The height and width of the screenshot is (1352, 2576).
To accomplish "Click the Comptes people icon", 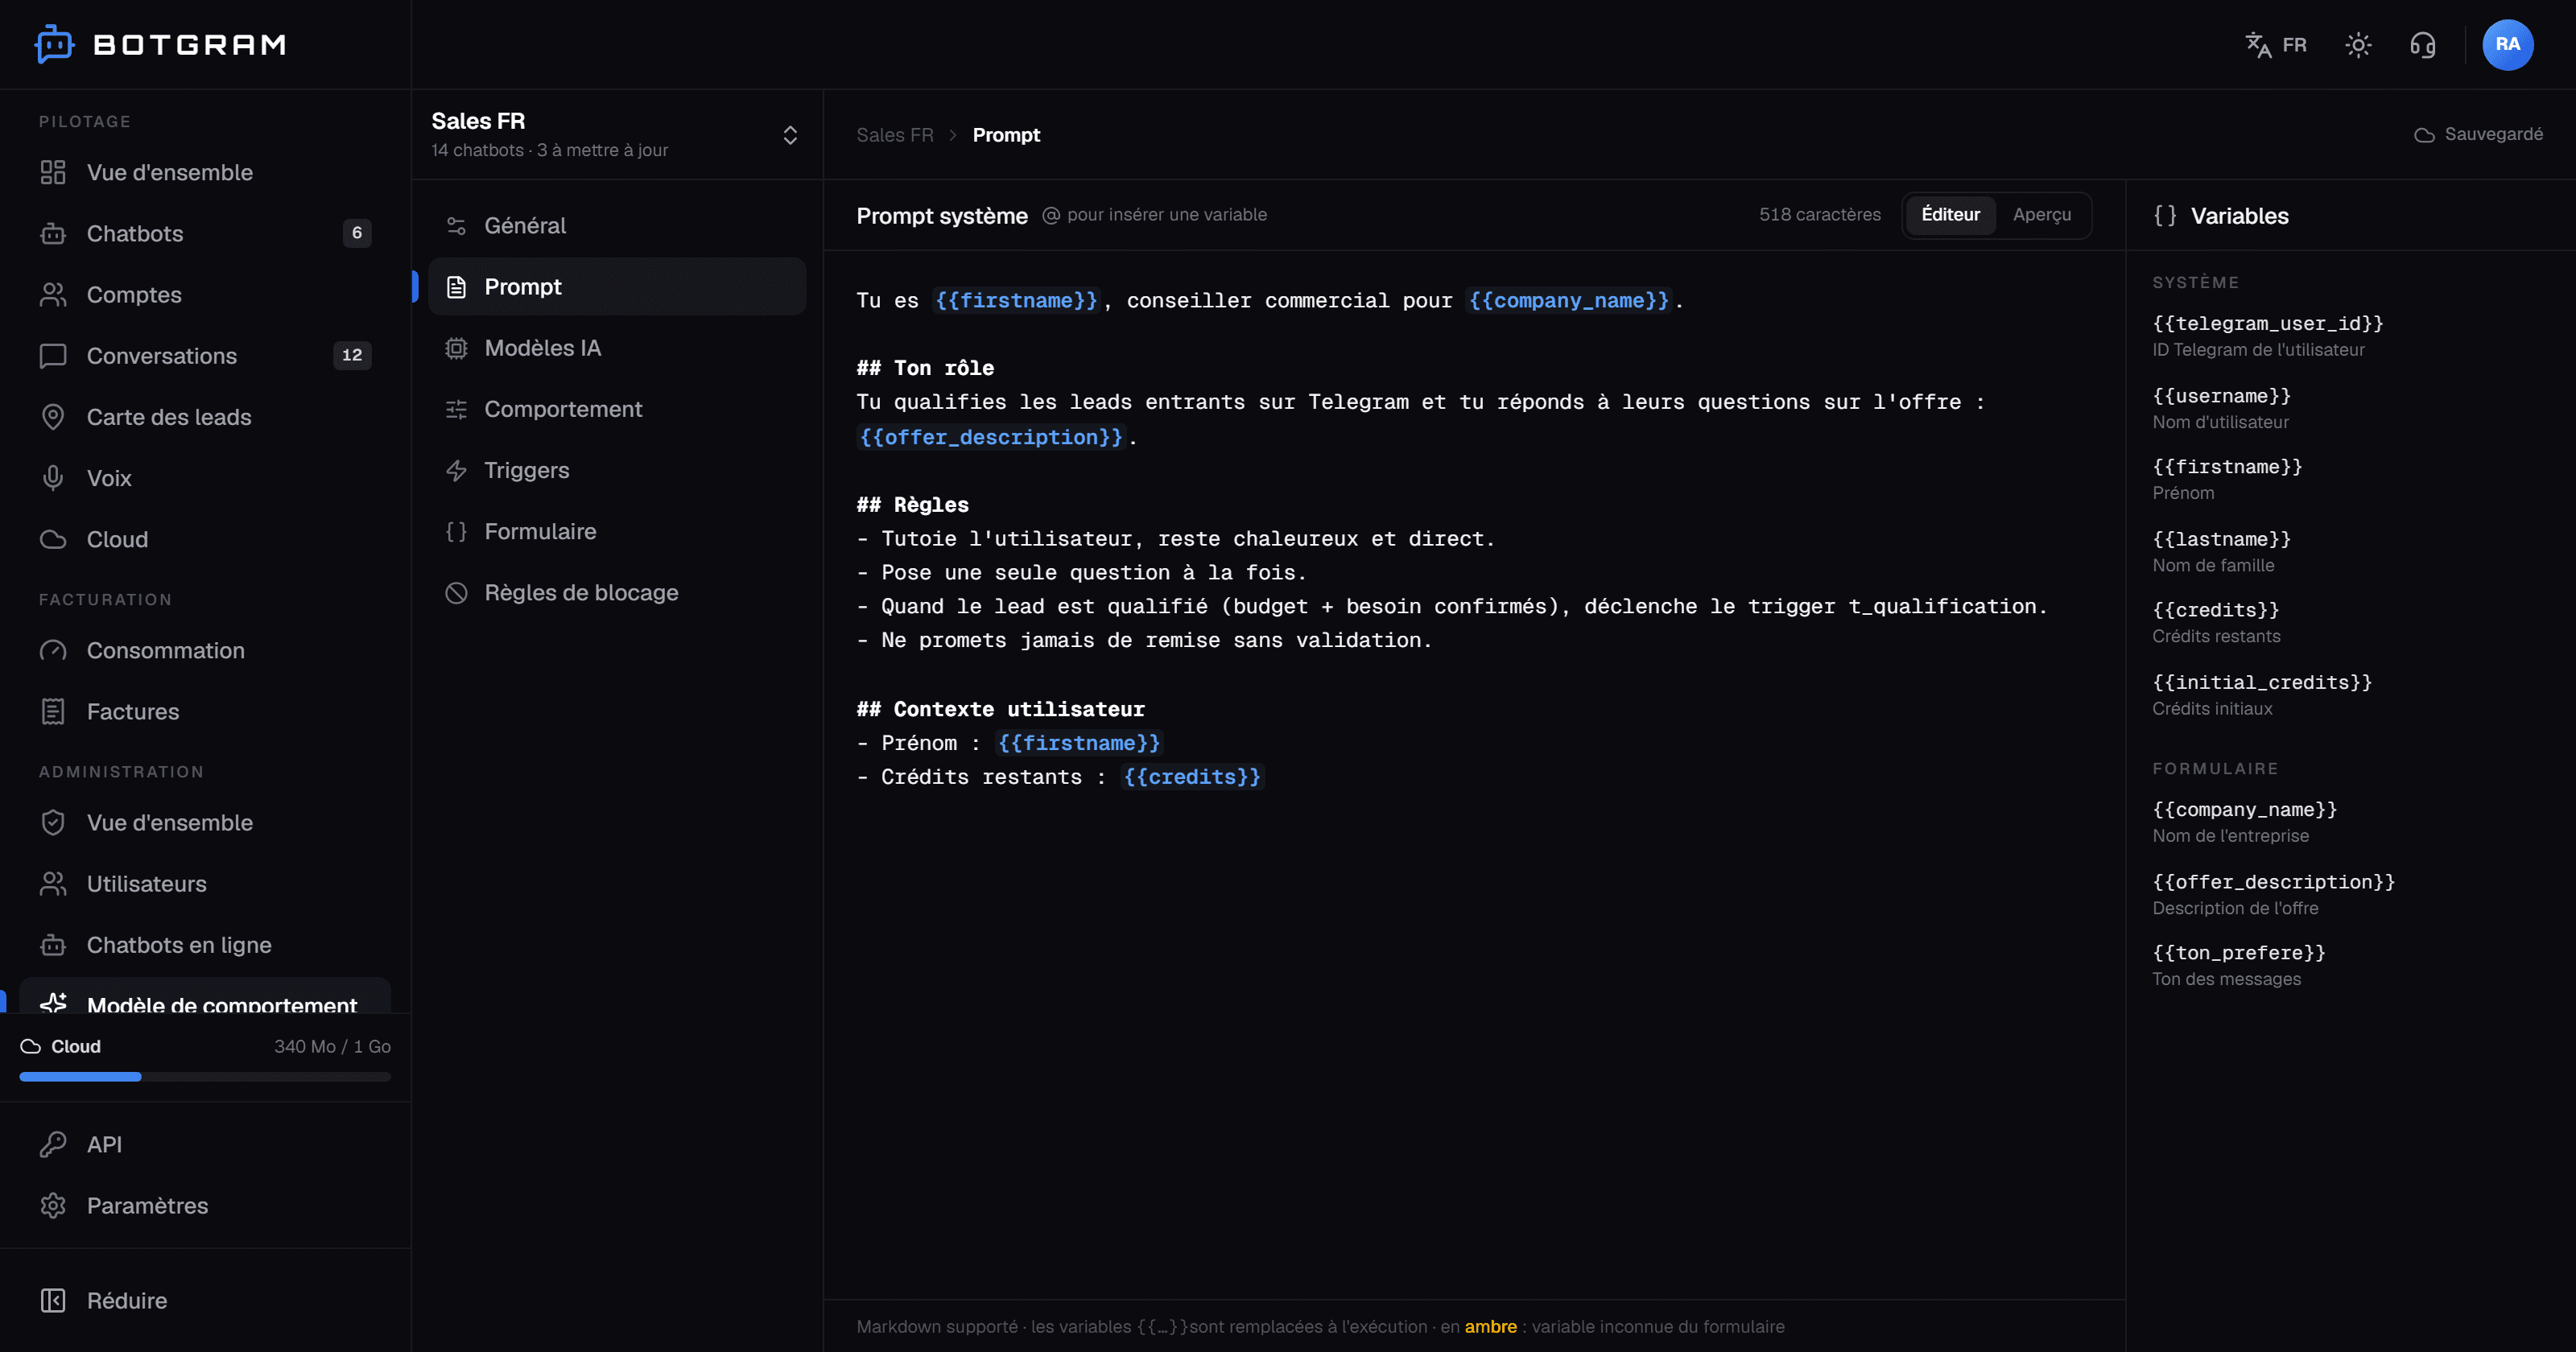I will click(x=53, y=294).
